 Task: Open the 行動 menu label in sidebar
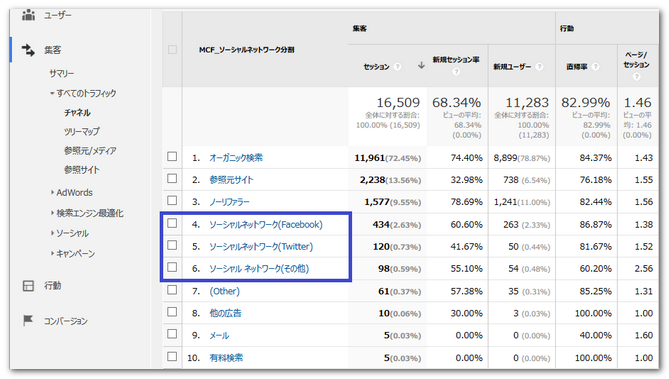(52, 286)
